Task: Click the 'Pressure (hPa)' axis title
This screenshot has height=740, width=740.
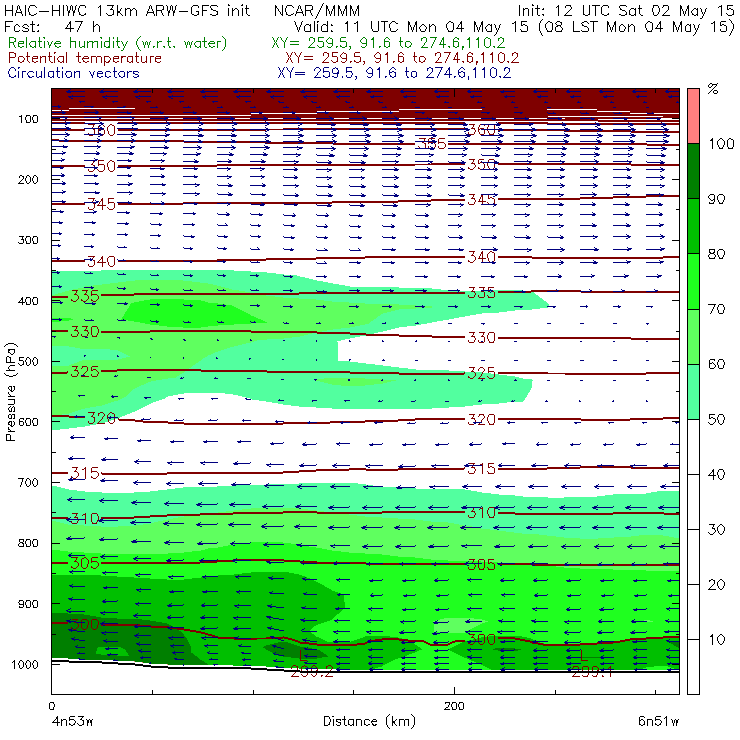Action: pos(11,392)
